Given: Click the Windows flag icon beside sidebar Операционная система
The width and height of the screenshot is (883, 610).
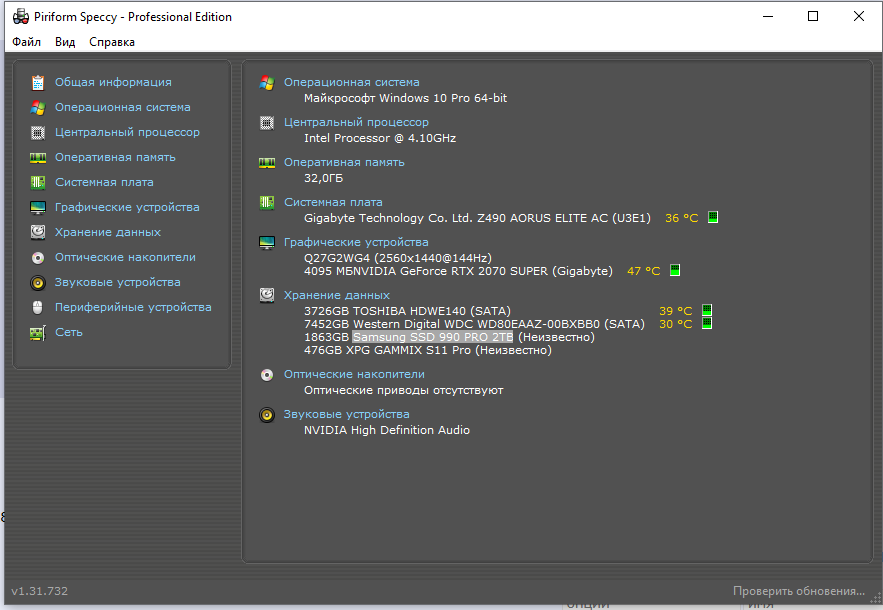Looking at the screenshot, I should click(x=38, y=107).
